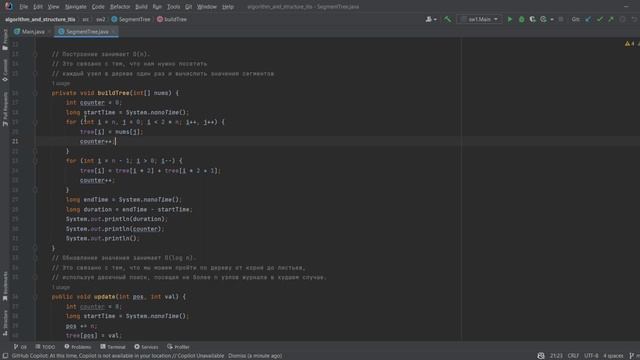Click Git Push arrow icon
Viewport: 640px width, 360px height.
tap(611, 19)
